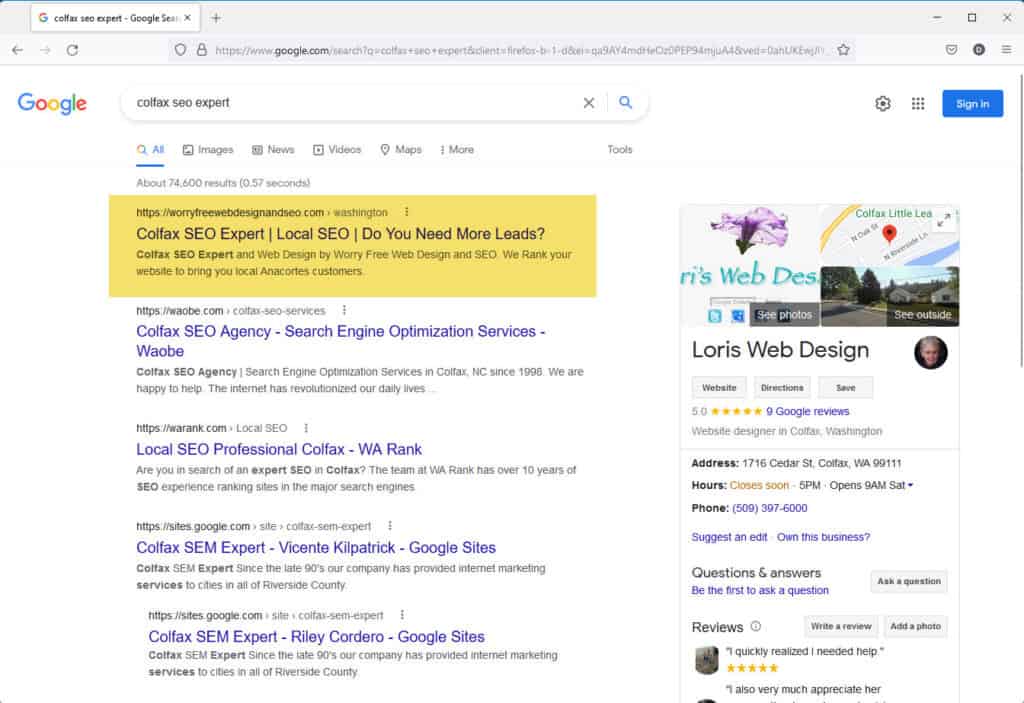Click the Add a photo button
Screen dimensions: 1024x703
[916, 626]
